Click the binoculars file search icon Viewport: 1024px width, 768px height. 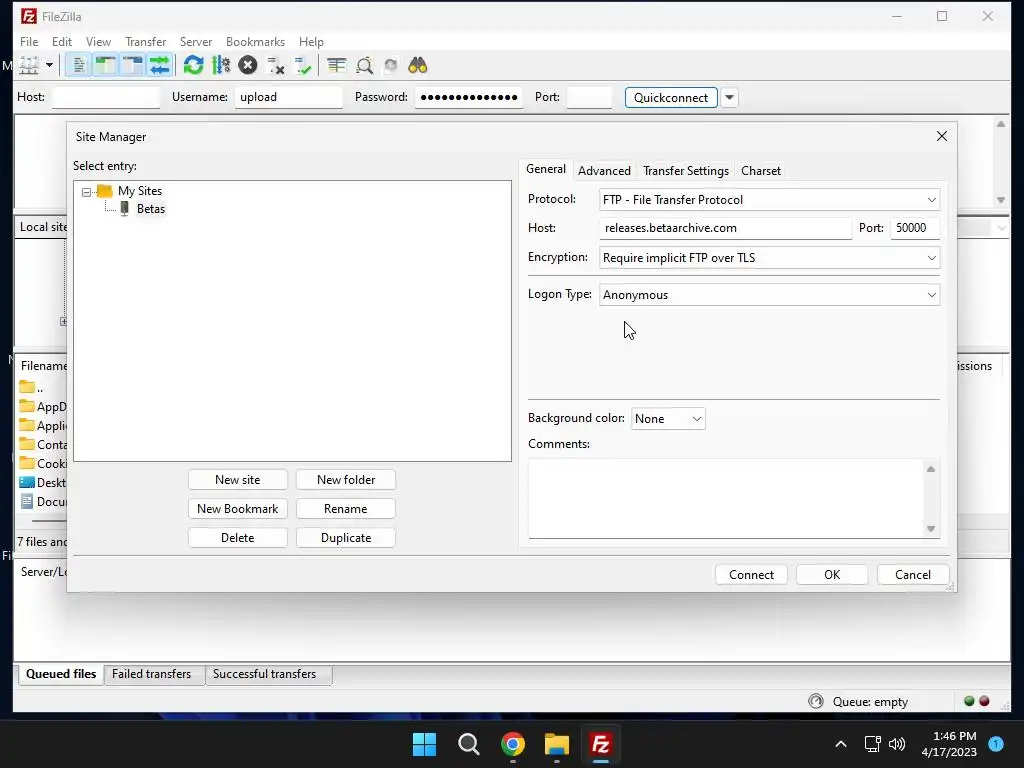[417, 65]
